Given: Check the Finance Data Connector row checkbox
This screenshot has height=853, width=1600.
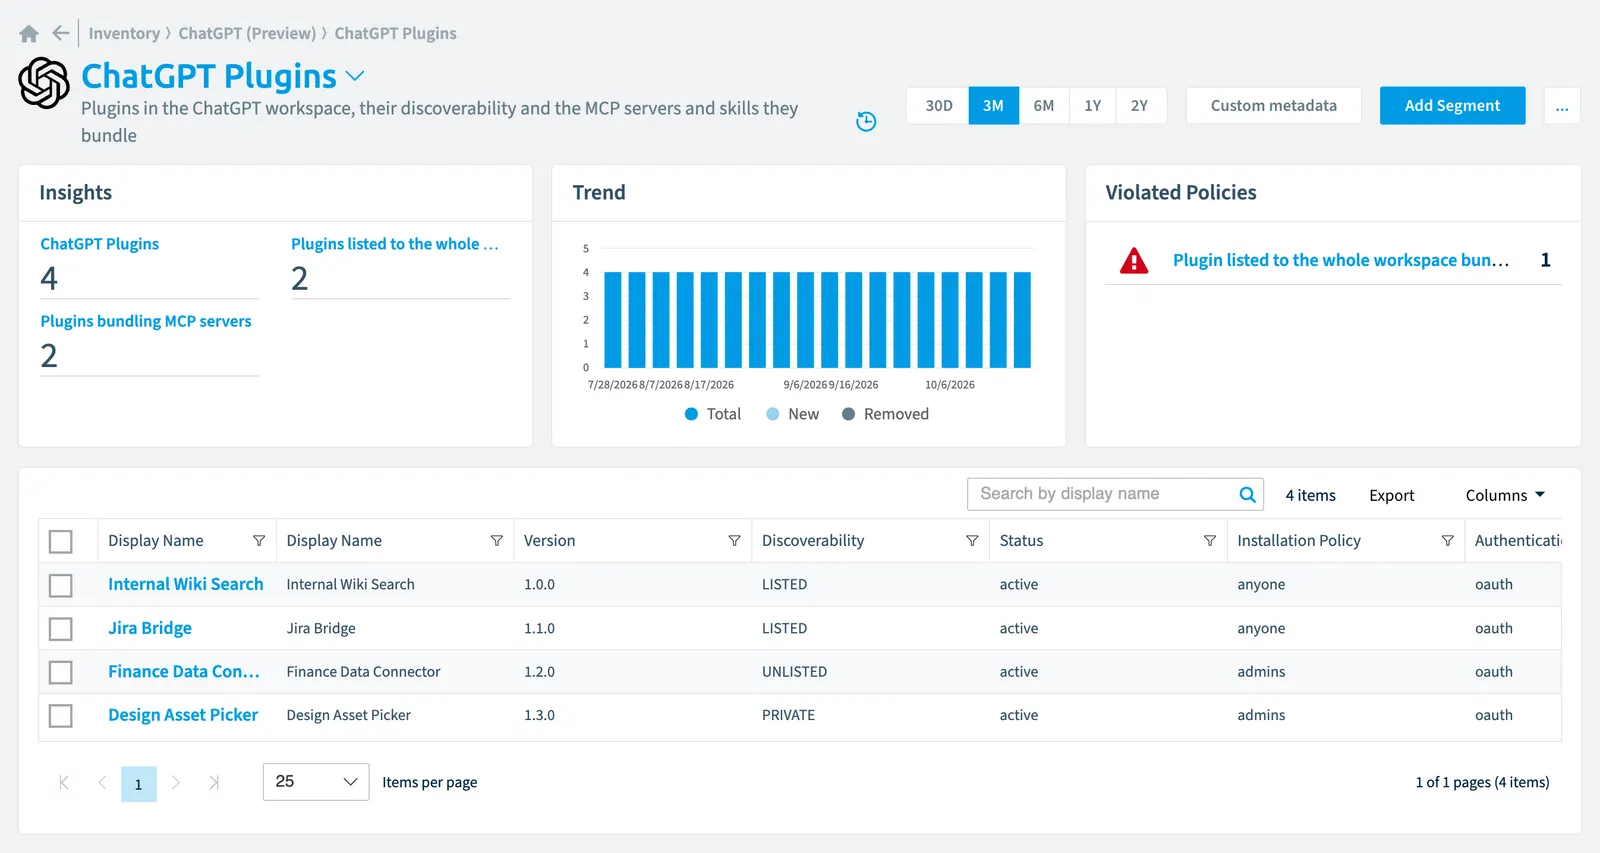Looking at the screenshot, I should [61, 672].
